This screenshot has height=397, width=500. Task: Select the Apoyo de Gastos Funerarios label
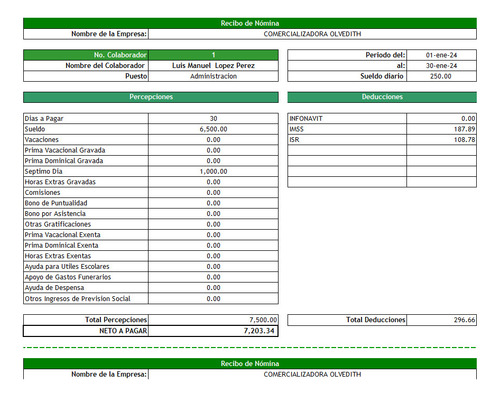point(68,277)
